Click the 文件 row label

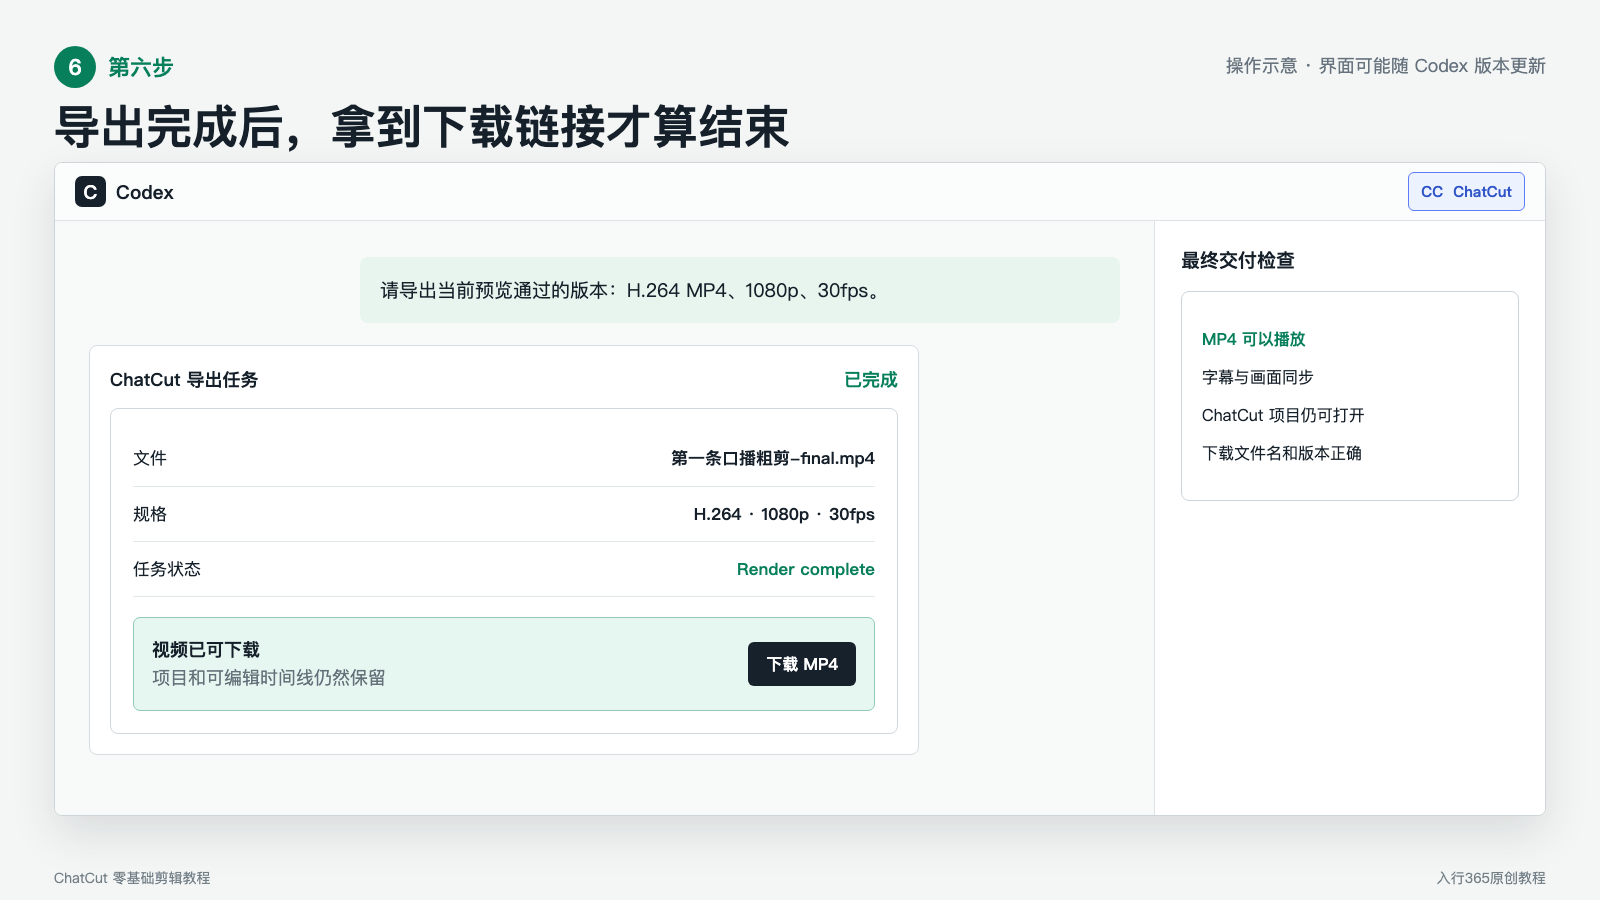click(x=150, y=458)
